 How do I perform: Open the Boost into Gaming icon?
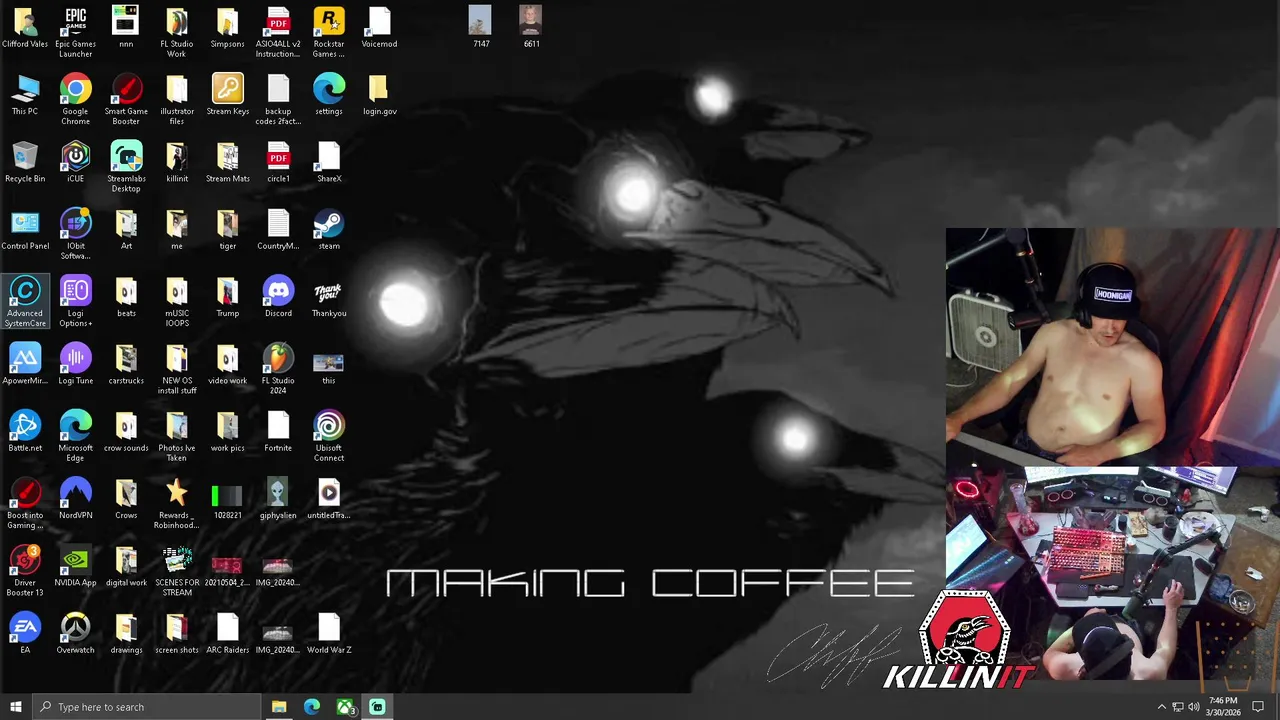pos(25,502)
